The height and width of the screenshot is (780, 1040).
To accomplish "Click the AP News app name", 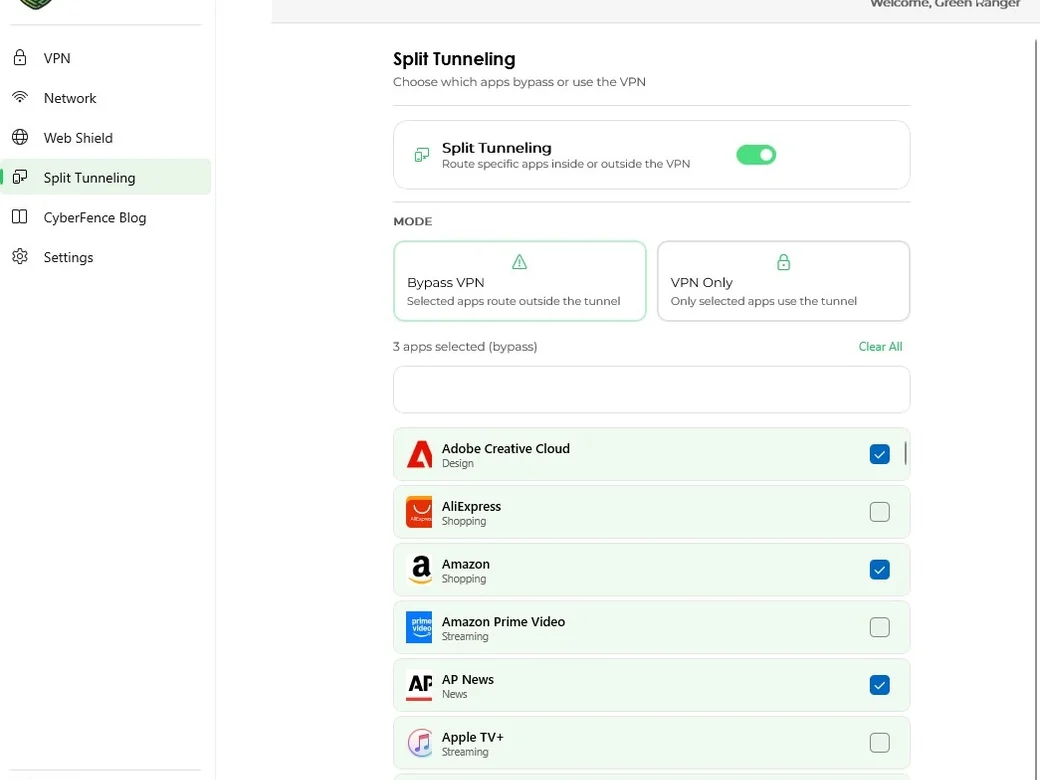I will (468, 679).
